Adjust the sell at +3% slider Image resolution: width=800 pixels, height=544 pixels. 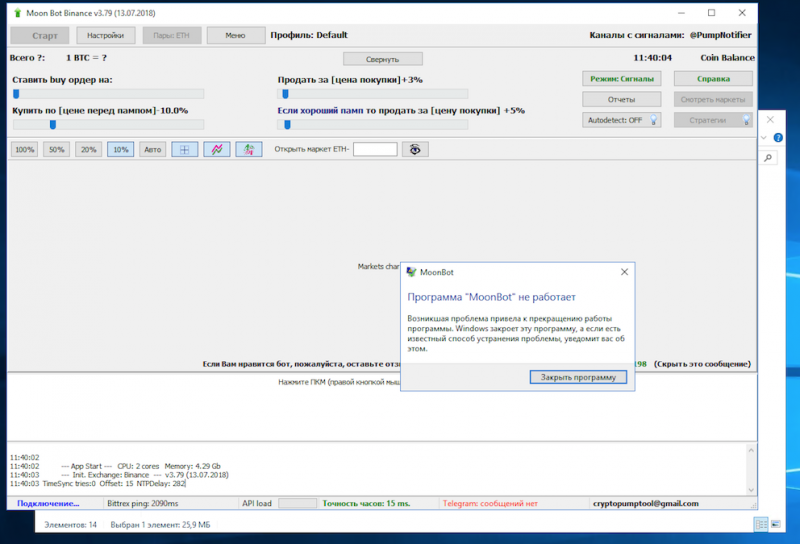pyautogui.click(x=372, y=94)
